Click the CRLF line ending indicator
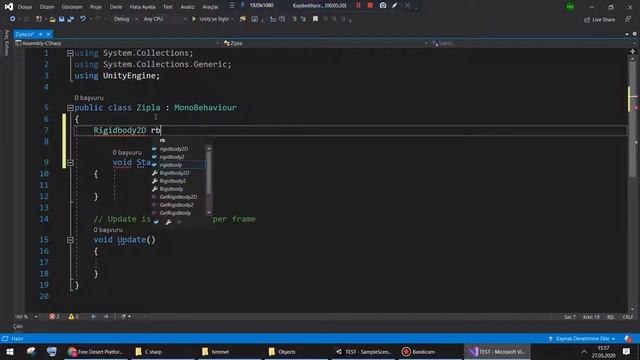640x360 pixels. click(628, 317)
